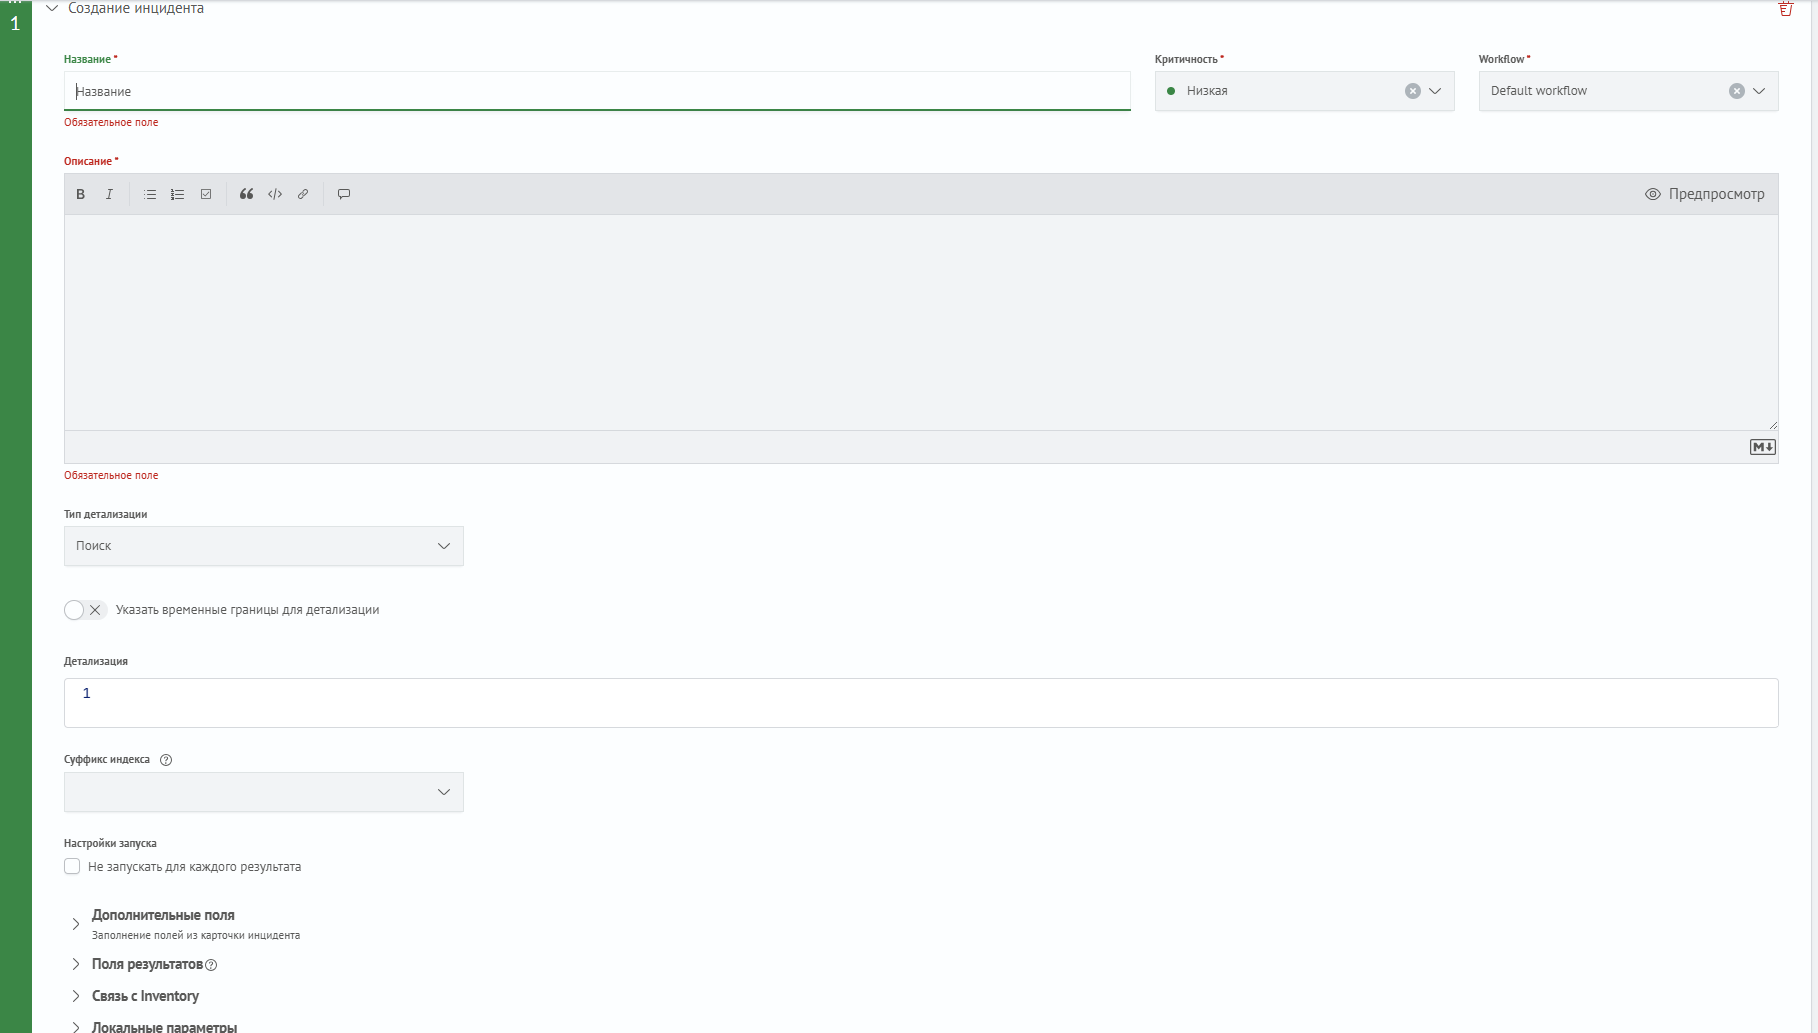Open the Тип детализации dropdown

coord(264,546)
